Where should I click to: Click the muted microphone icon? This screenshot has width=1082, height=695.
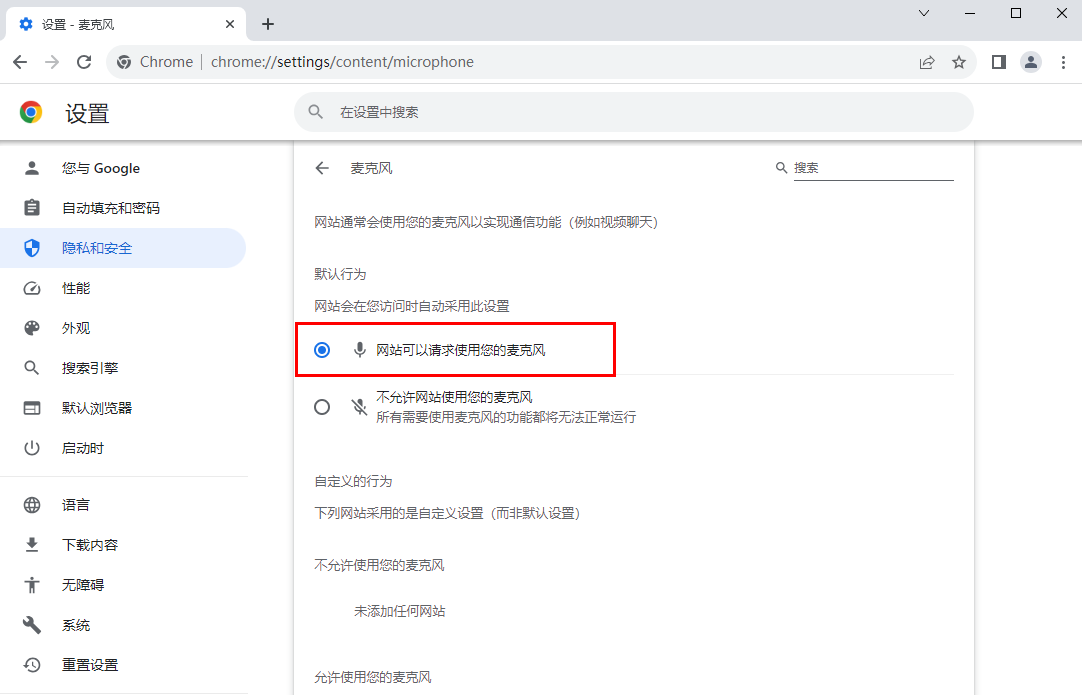pyautogui.click(x=360, y=407)
